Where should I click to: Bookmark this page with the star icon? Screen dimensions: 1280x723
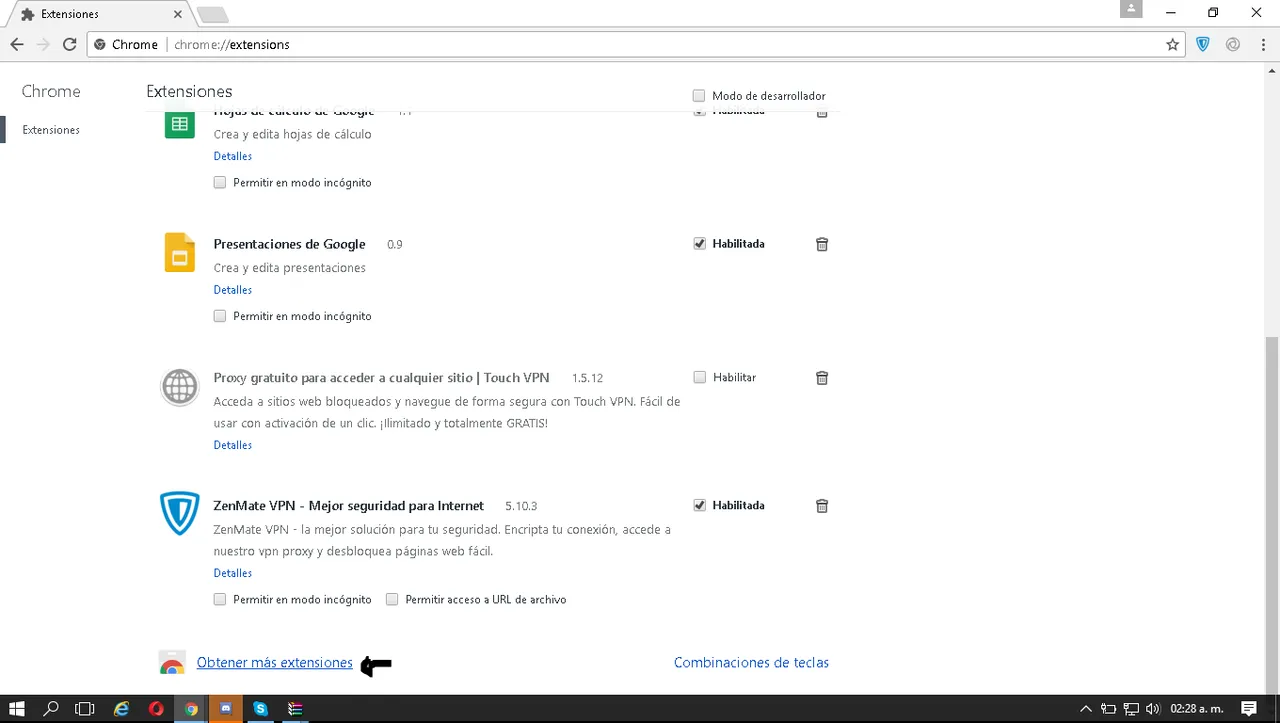[x=1172, y=44]
